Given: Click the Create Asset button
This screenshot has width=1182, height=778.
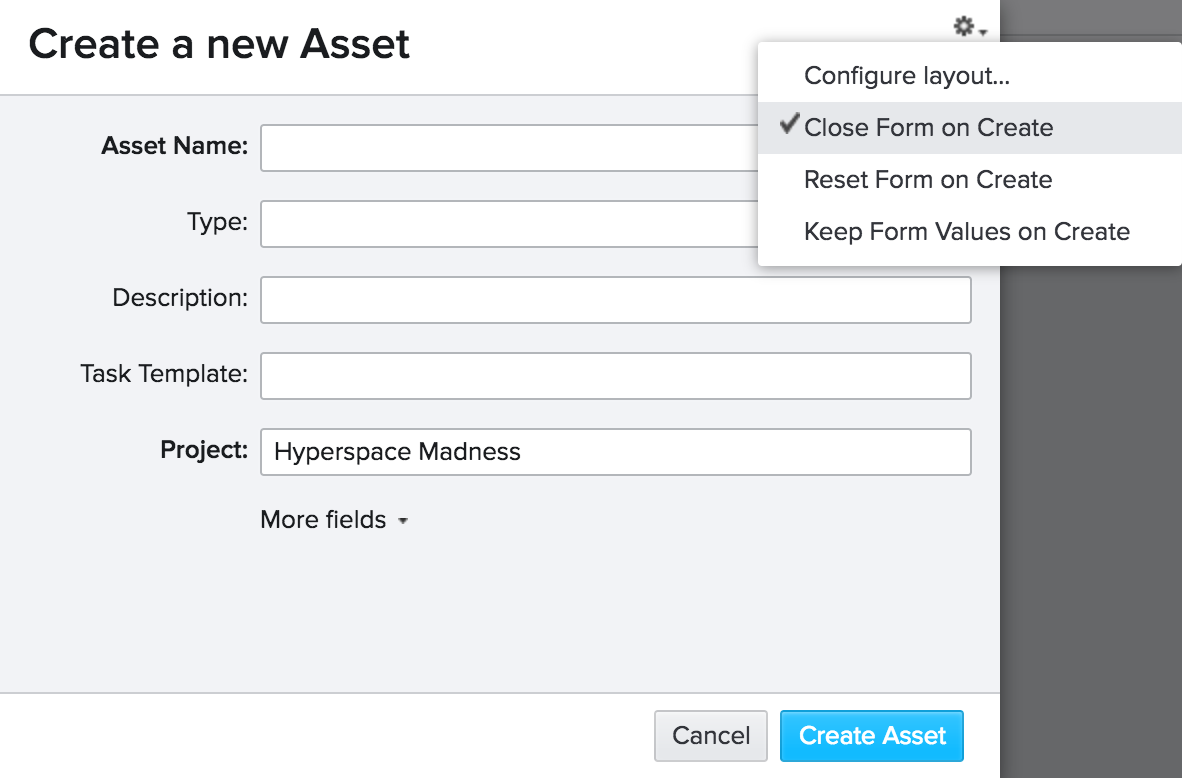Looking at the screenshot, I should [871, 736].
